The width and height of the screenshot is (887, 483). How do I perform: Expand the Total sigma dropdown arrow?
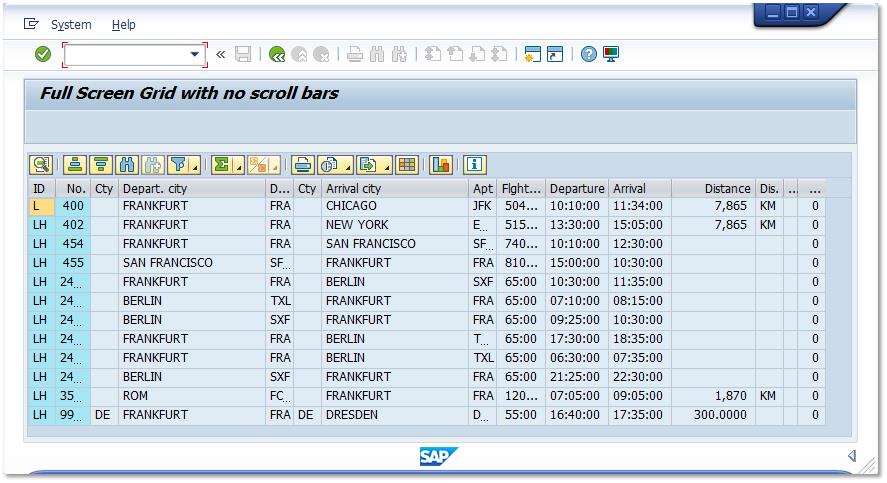(x=239, y=167)
